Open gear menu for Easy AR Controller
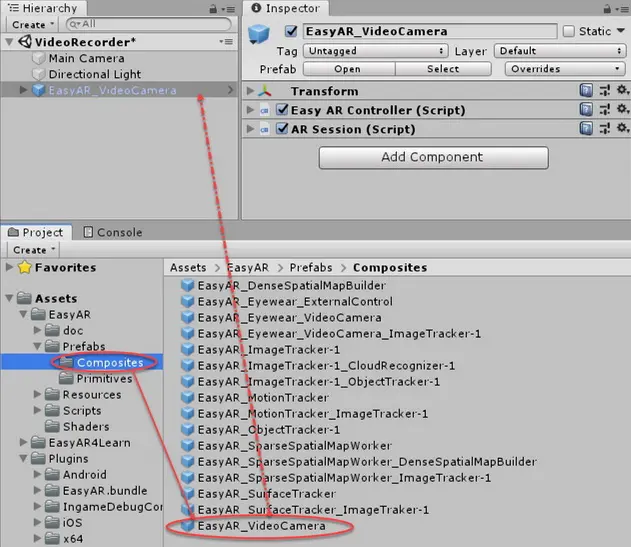 (x=622, y=109)
